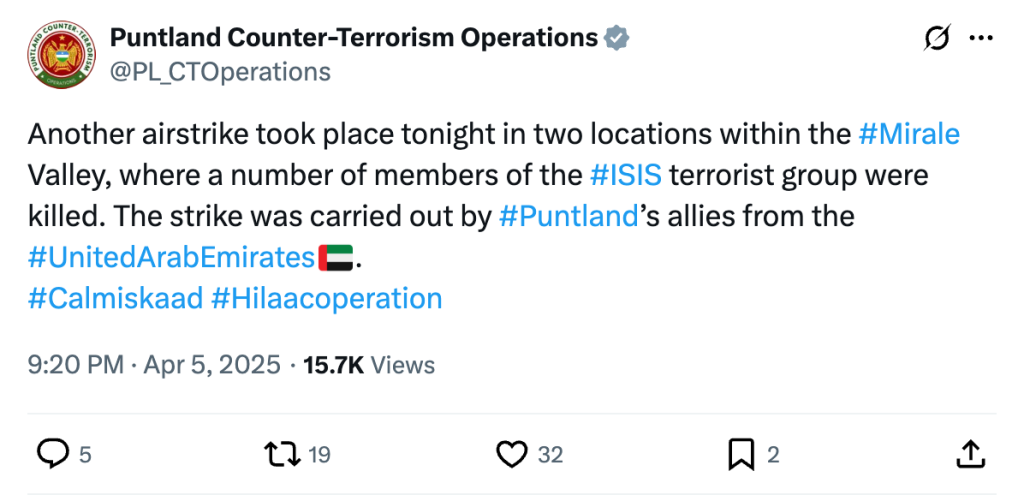Image resolution: width=1024 pixels, height=495 pixels.
Task: Bookmark this post
Action: click(740, 454)
